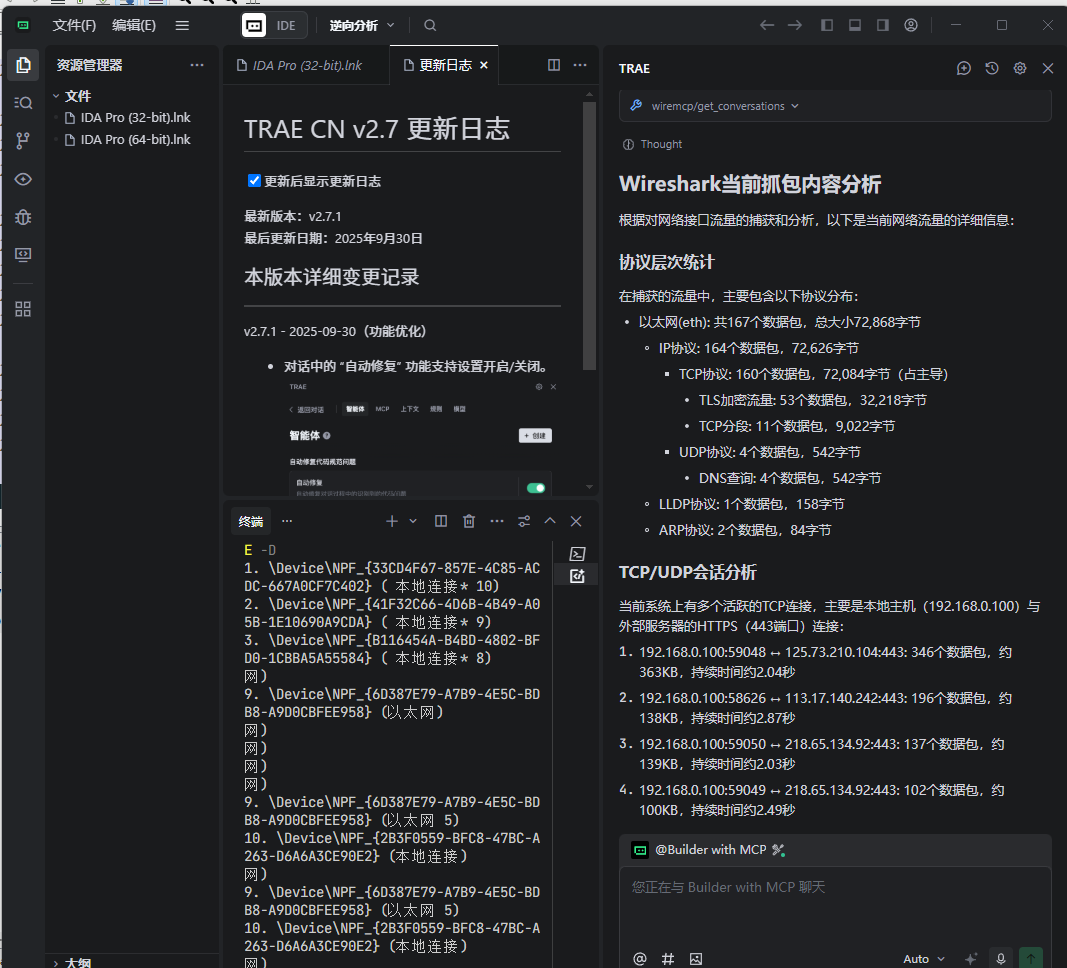Screen dimensions: 1067x968
Task: Click the @Builder with MCP agent selector
Action: point(710,850)
